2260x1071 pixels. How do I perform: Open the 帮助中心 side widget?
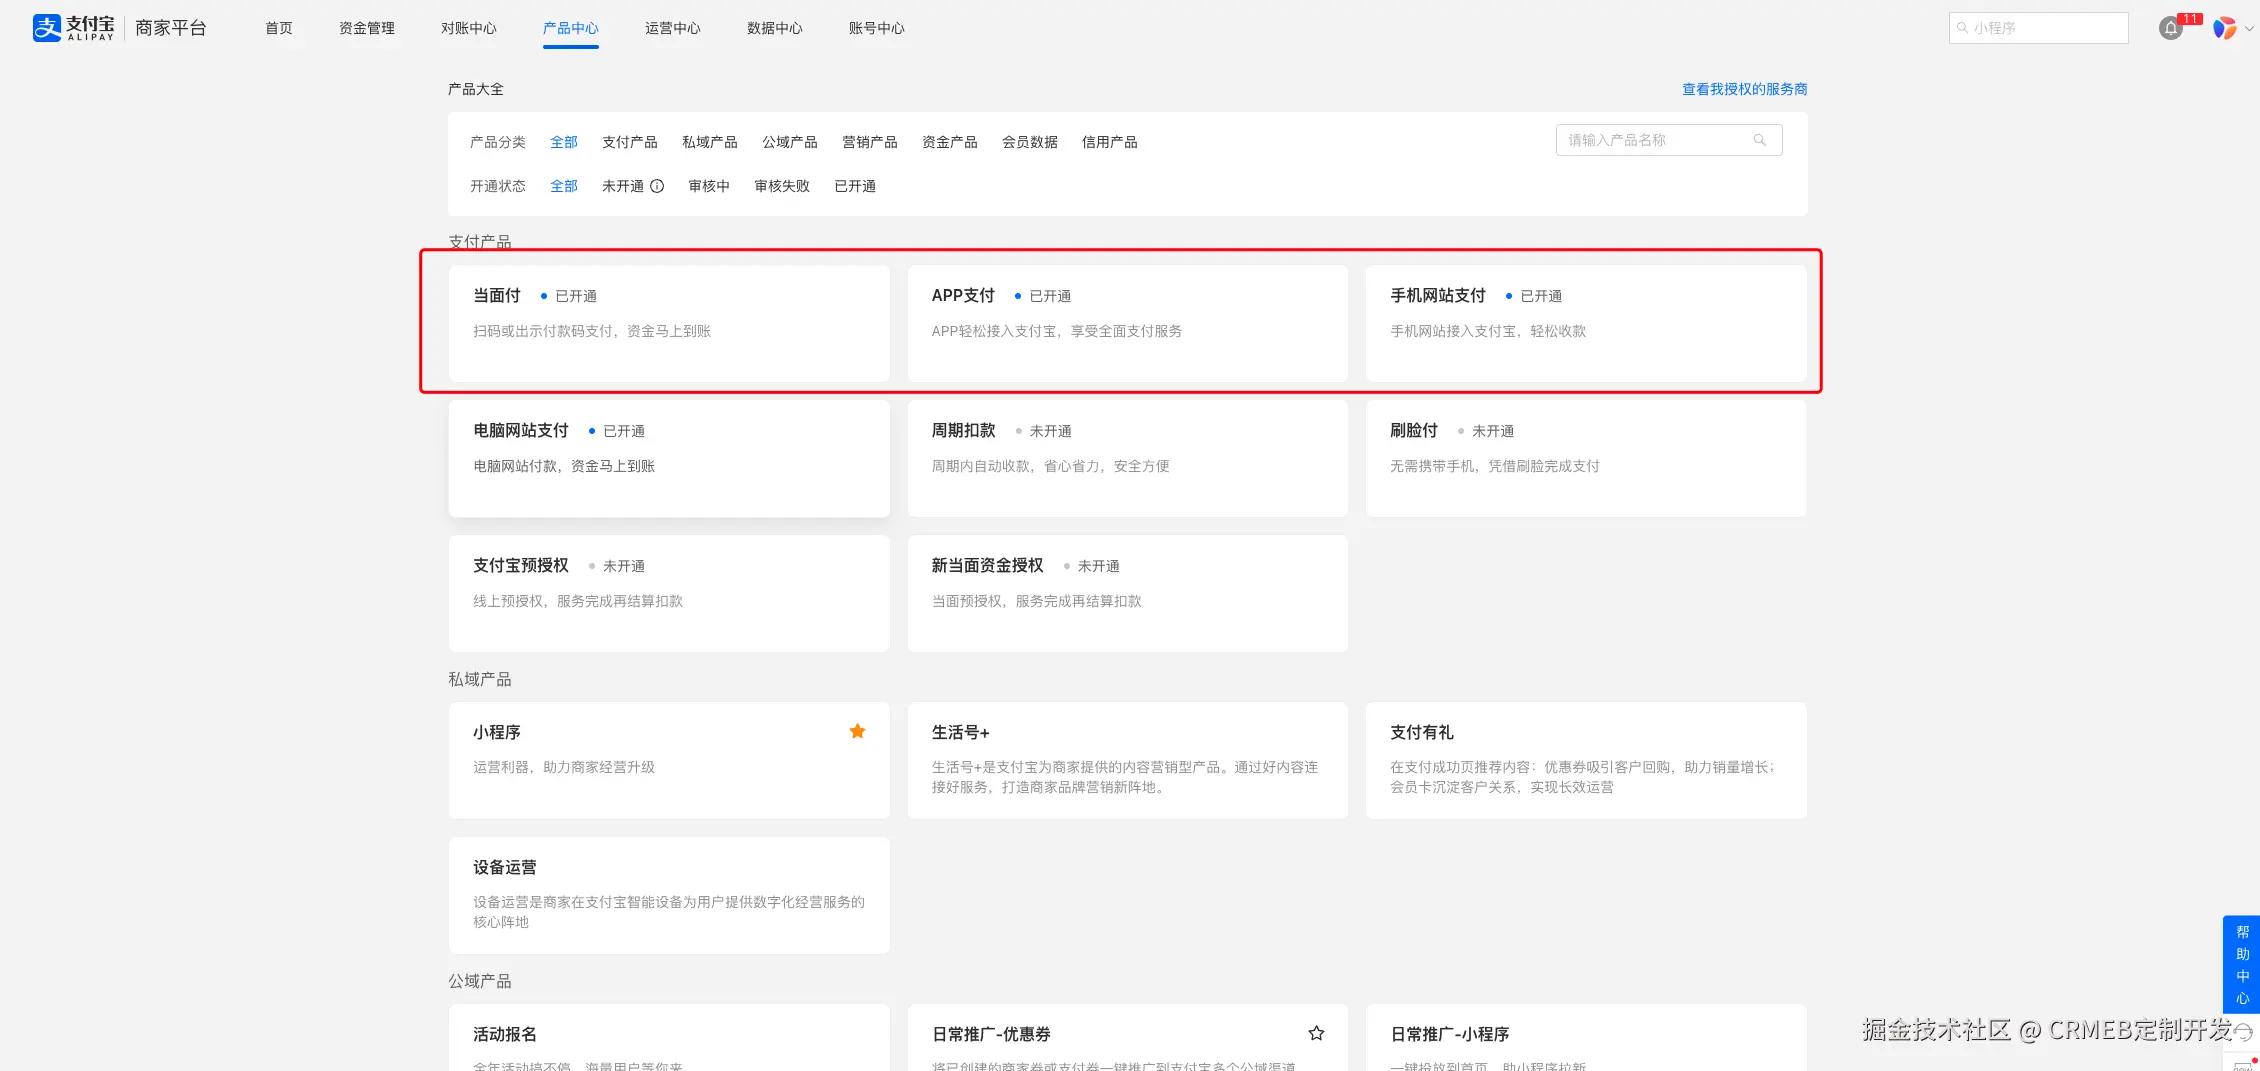point(2242,964)
